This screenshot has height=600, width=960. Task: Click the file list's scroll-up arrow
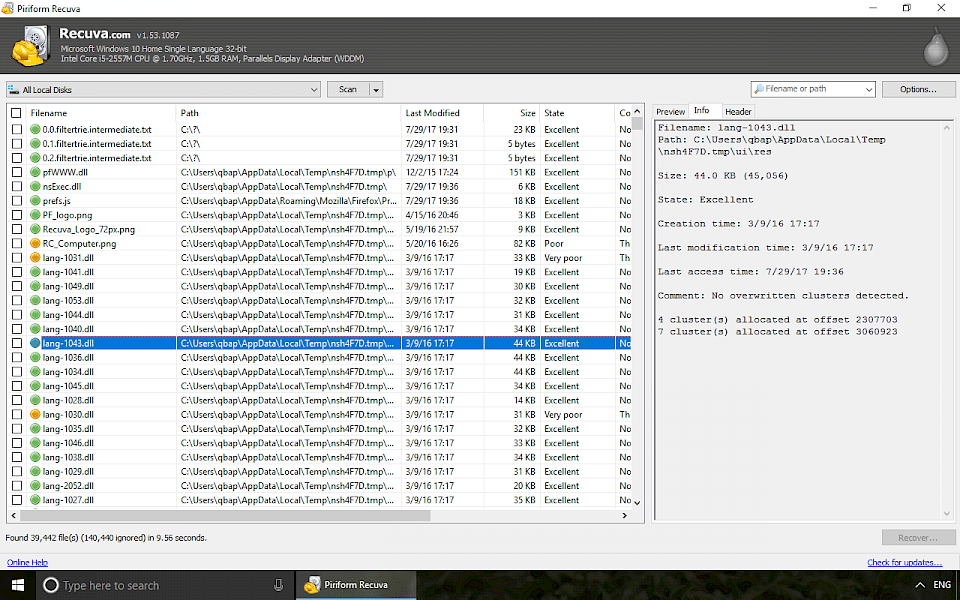click(637, 111)
